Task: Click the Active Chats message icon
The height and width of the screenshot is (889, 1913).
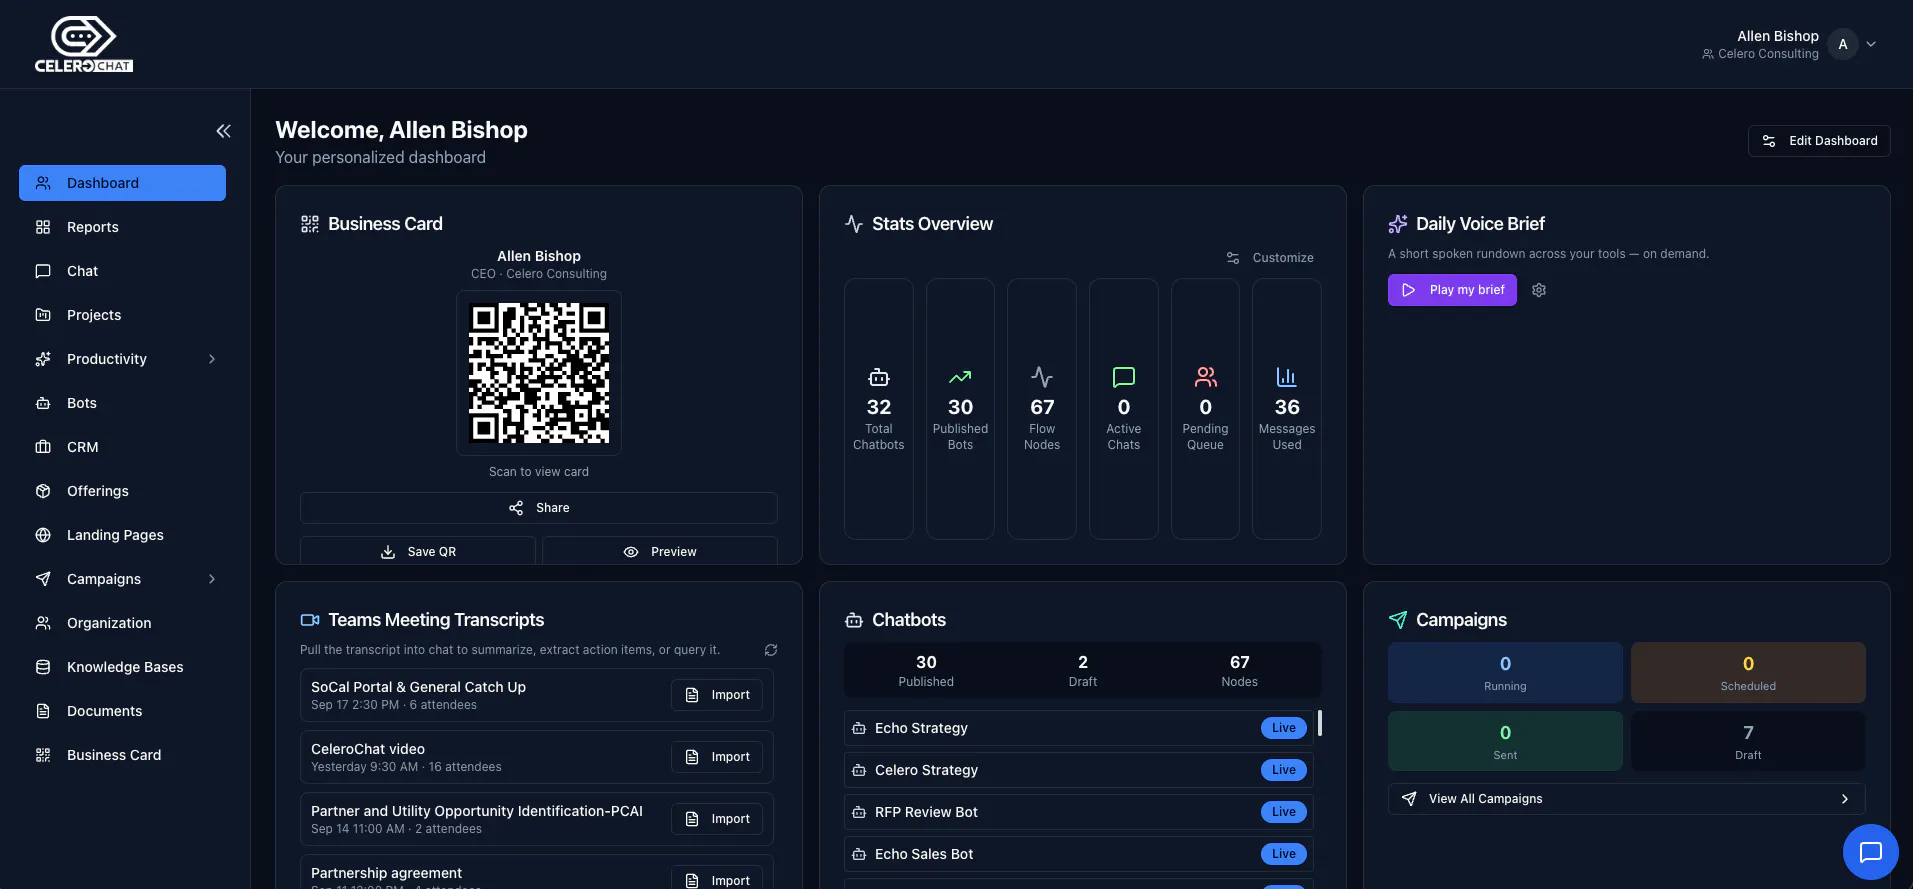Action: point(1124,377)
